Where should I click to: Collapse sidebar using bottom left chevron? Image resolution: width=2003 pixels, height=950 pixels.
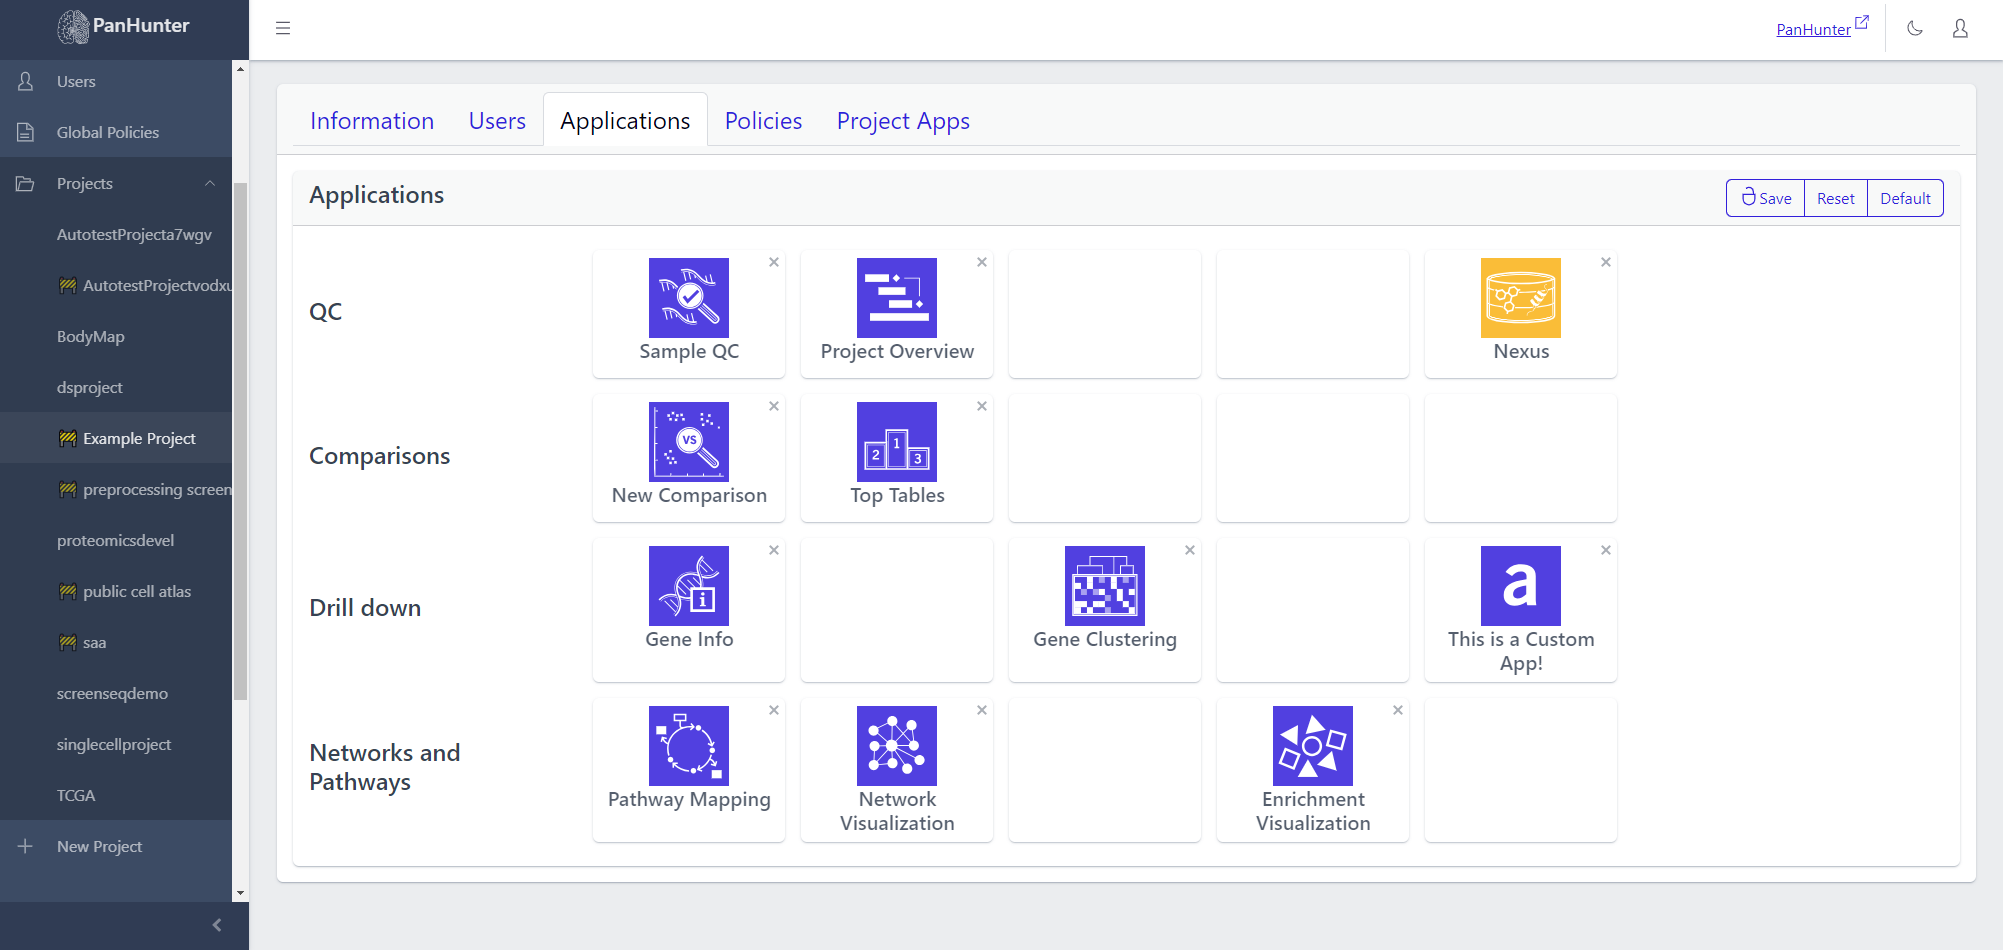(x=217, y=925)
